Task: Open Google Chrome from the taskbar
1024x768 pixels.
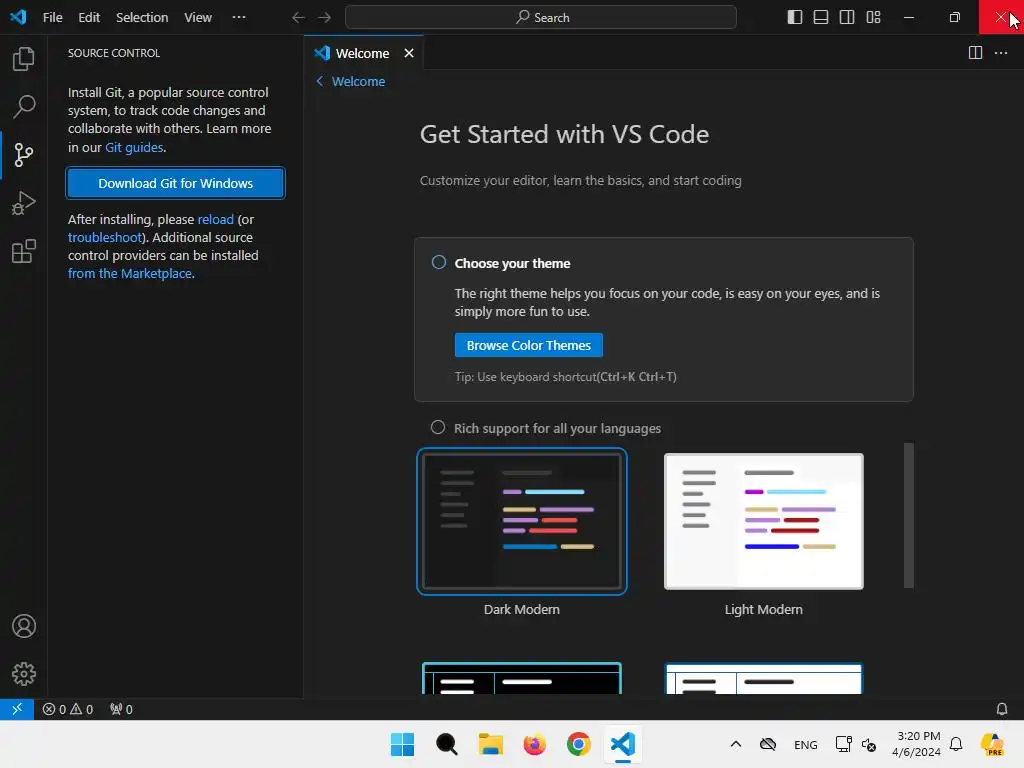Action: (579, 744)
